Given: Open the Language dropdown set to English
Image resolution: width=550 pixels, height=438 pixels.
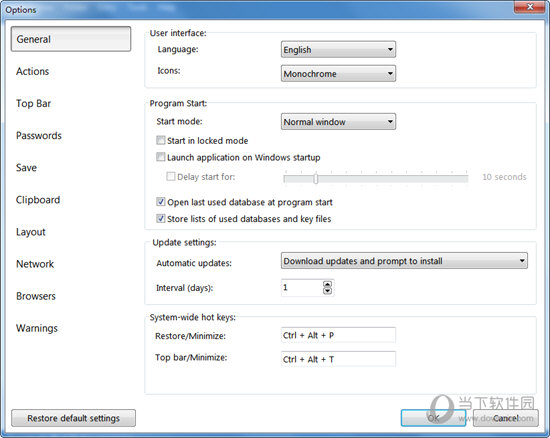Looking at the screenshot, I should pyautogui.click(x=338, y=49).
